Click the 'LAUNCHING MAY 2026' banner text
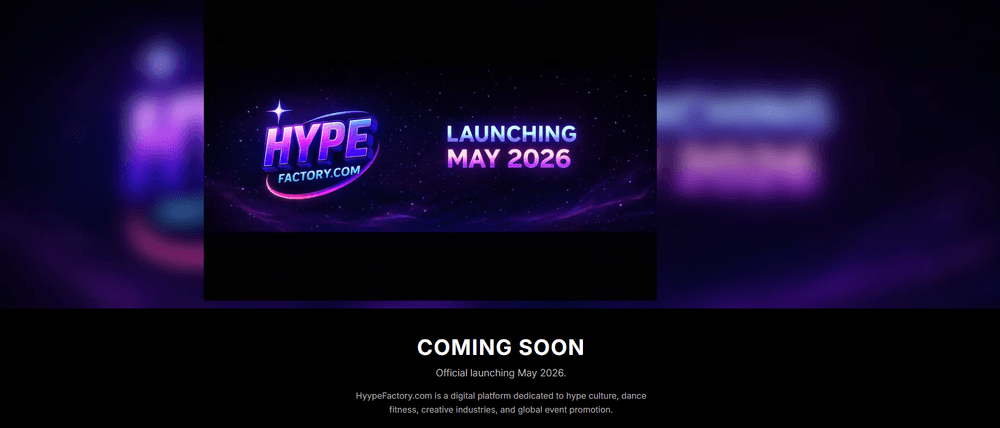 click(511, 146)
